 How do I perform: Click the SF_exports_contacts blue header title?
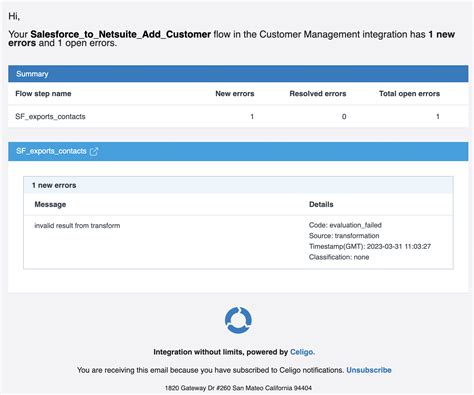pos(51,151)
